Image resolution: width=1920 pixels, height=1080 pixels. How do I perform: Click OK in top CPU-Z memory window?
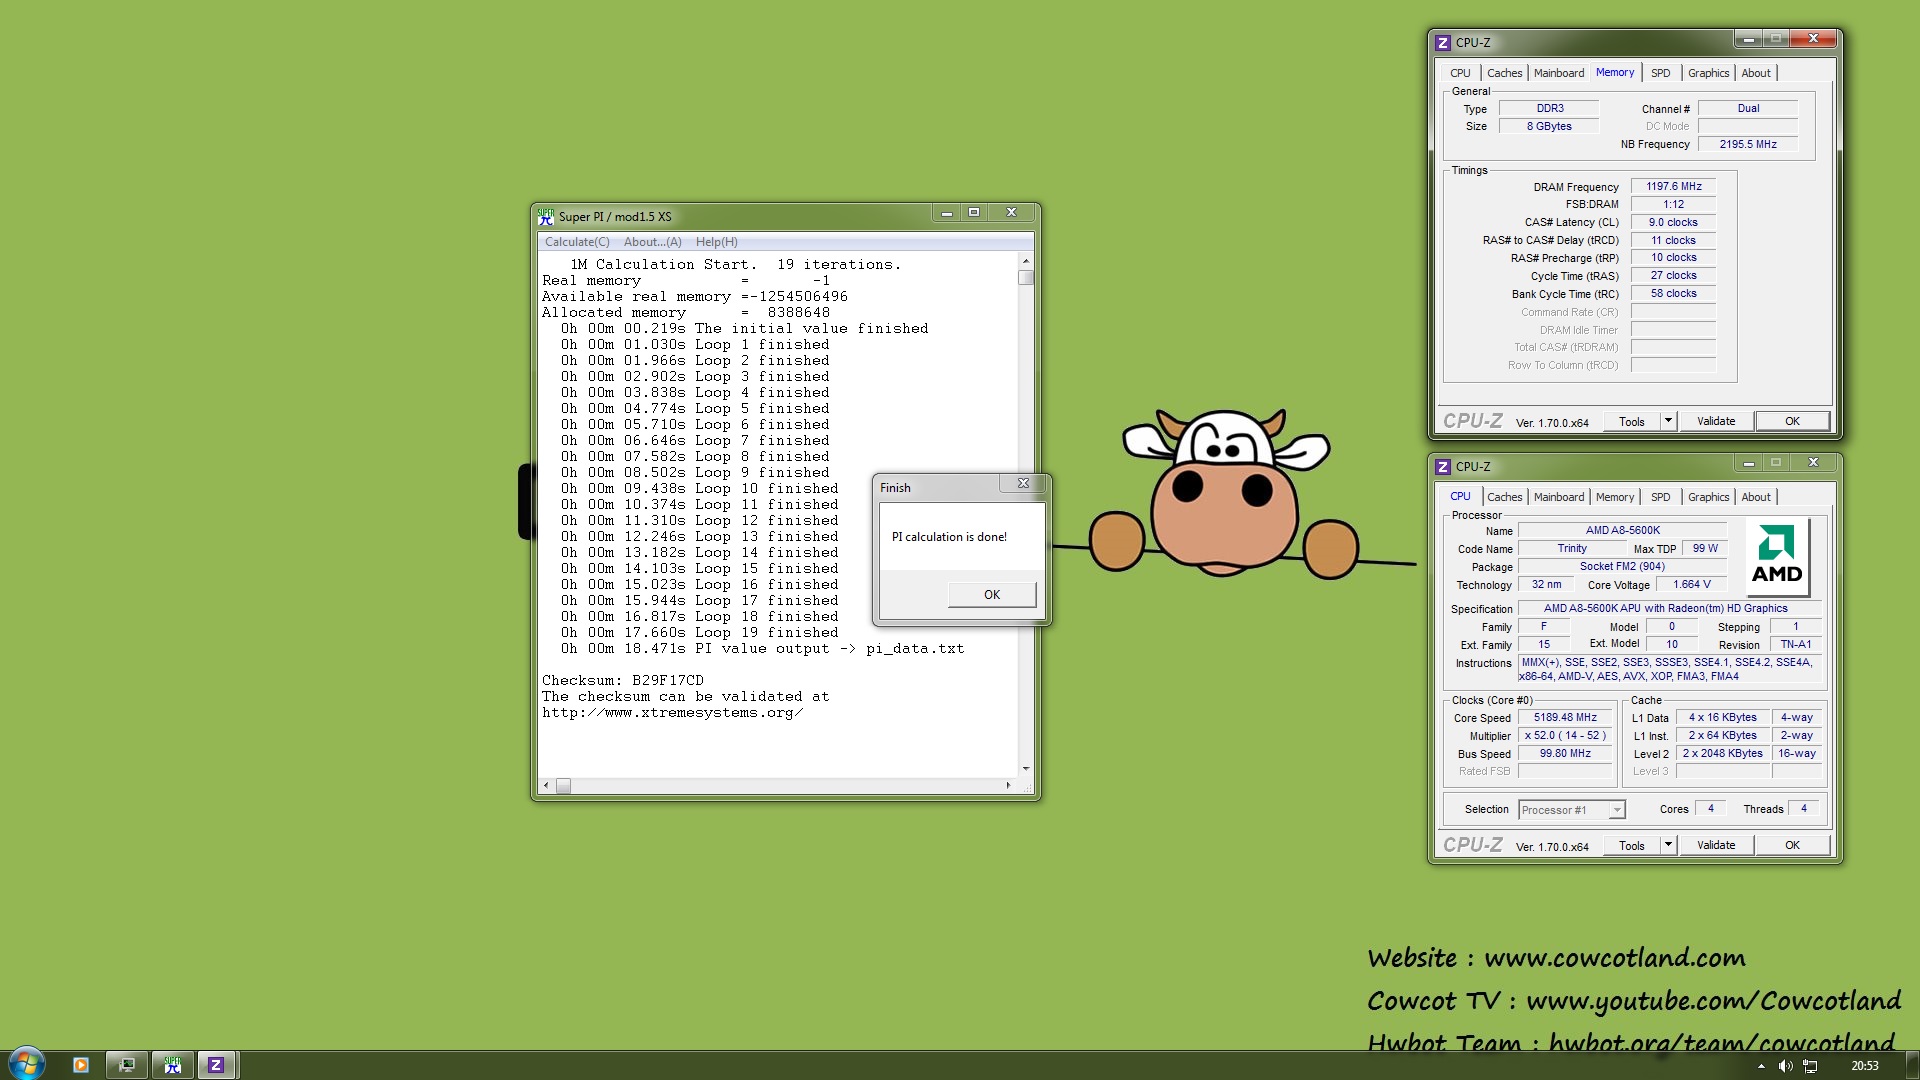point(1792,422)
